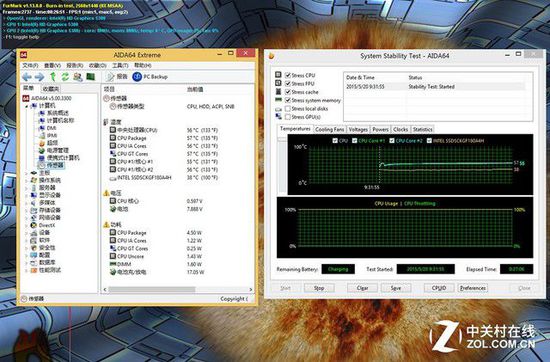Viewport: 550px width, 362px height.
Task: Click the green Up arrow icon
Action: pos(53,76)
